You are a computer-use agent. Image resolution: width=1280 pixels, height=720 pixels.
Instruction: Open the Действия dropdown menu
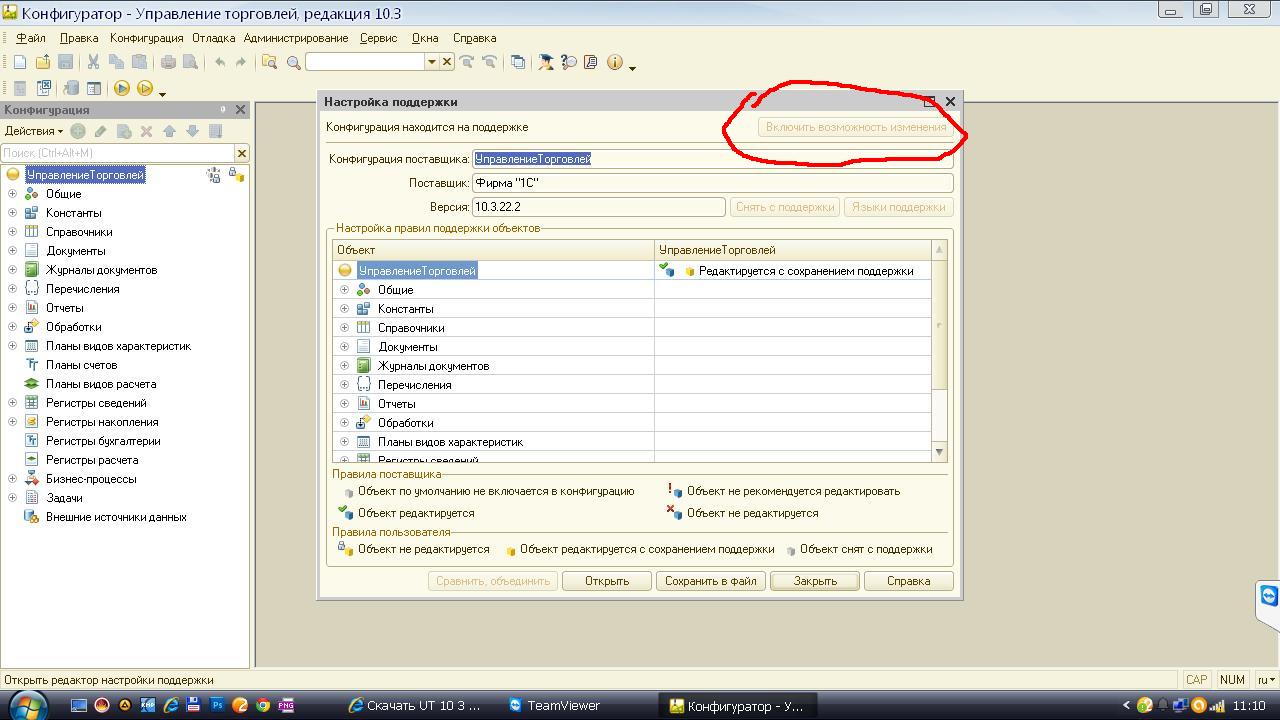[x=33, y=131]
